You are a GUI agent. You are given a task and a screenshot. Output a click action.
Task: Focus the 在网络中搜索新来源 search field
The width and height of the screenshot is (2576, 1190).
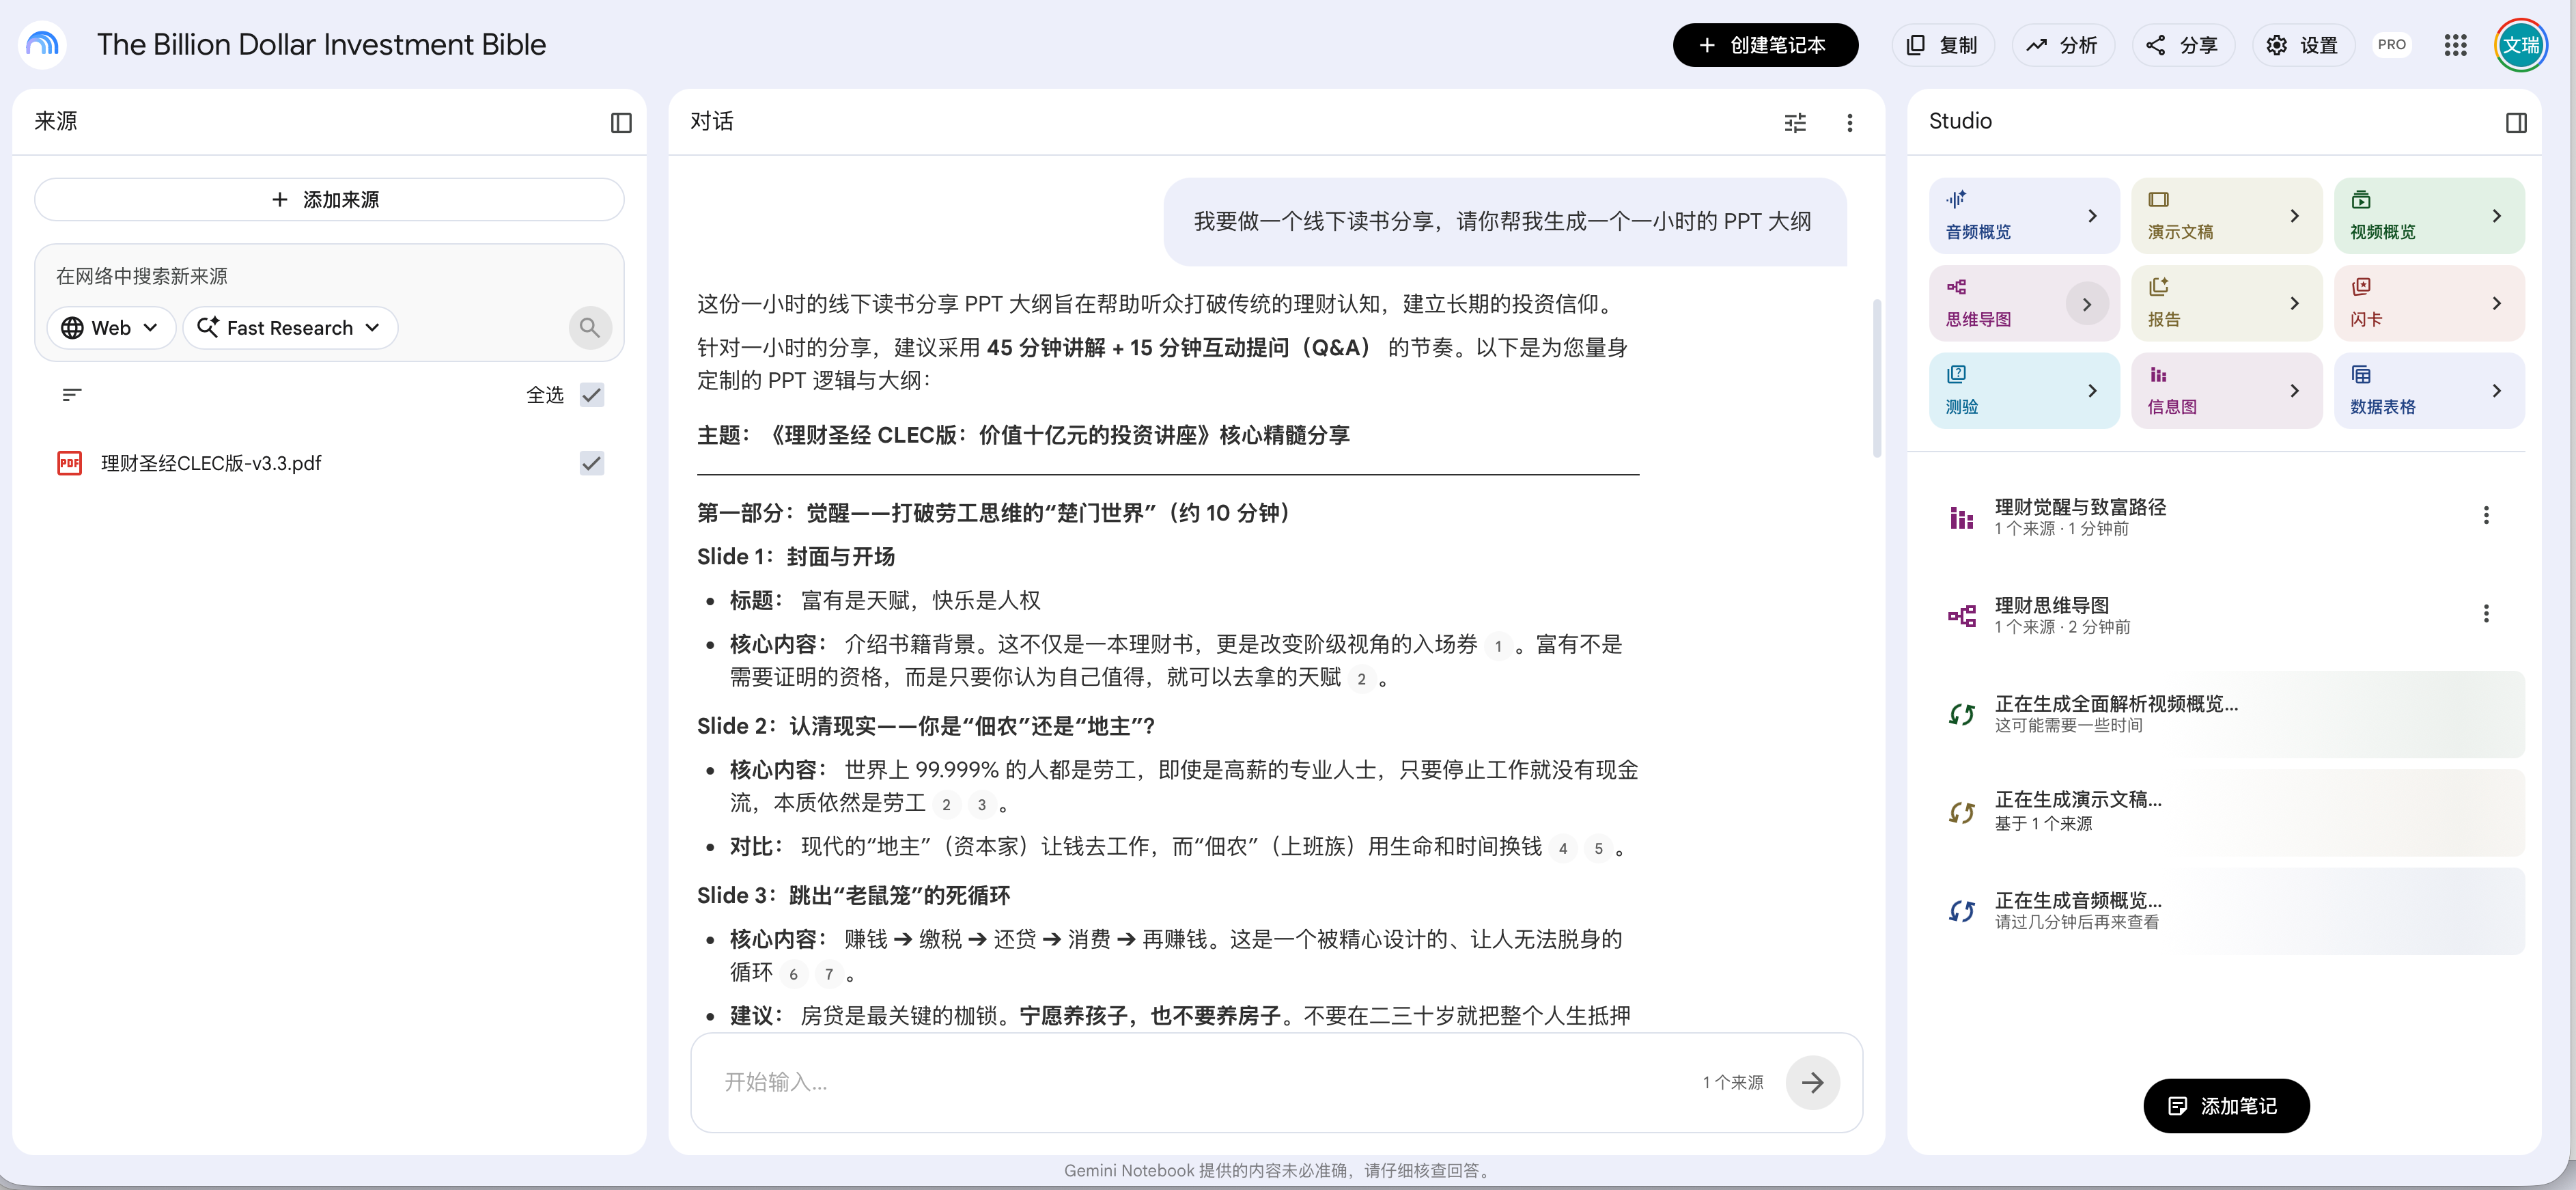[x=329, y=276]
